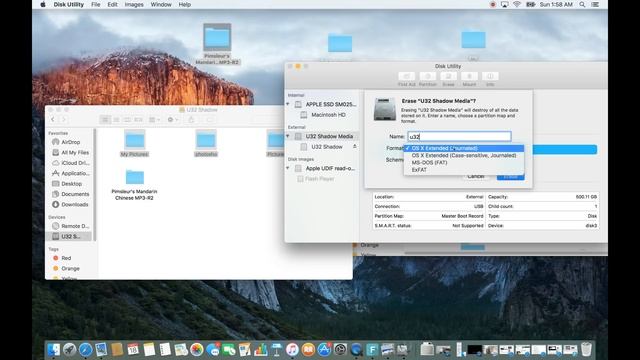Click the AirPlay display icon
Screen dimensions: 640x360
click(504, 4)
